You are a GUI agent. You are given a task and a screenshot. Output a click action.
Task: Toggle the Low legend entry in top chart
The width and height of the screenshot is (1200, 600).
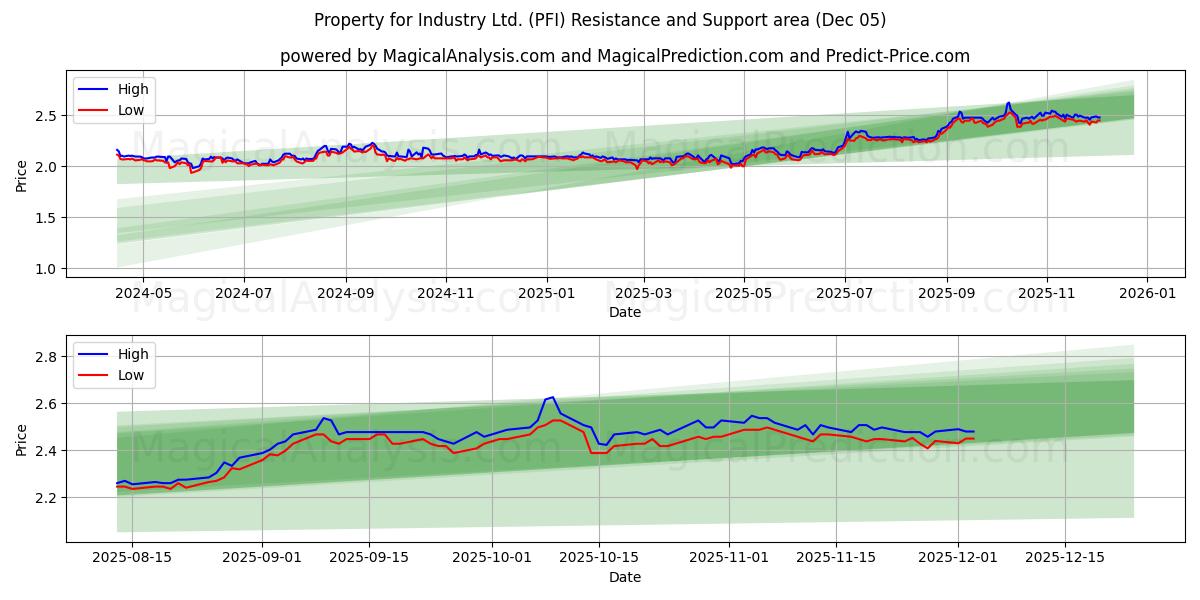[130, 109]
